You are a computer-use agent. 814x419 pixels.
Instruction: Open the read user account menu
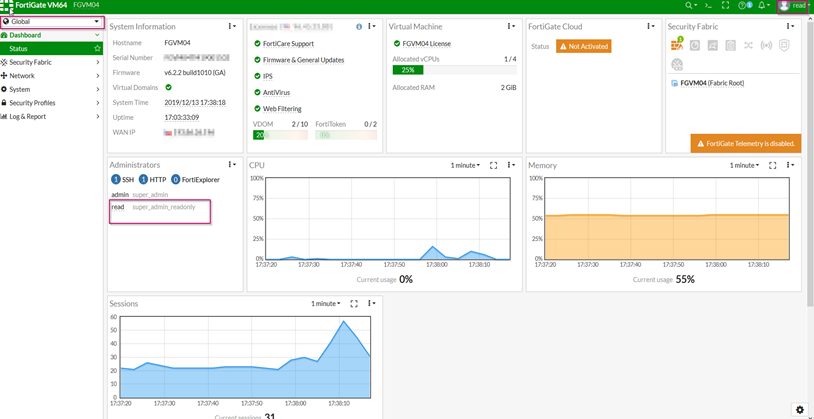(x=794, y=6)
